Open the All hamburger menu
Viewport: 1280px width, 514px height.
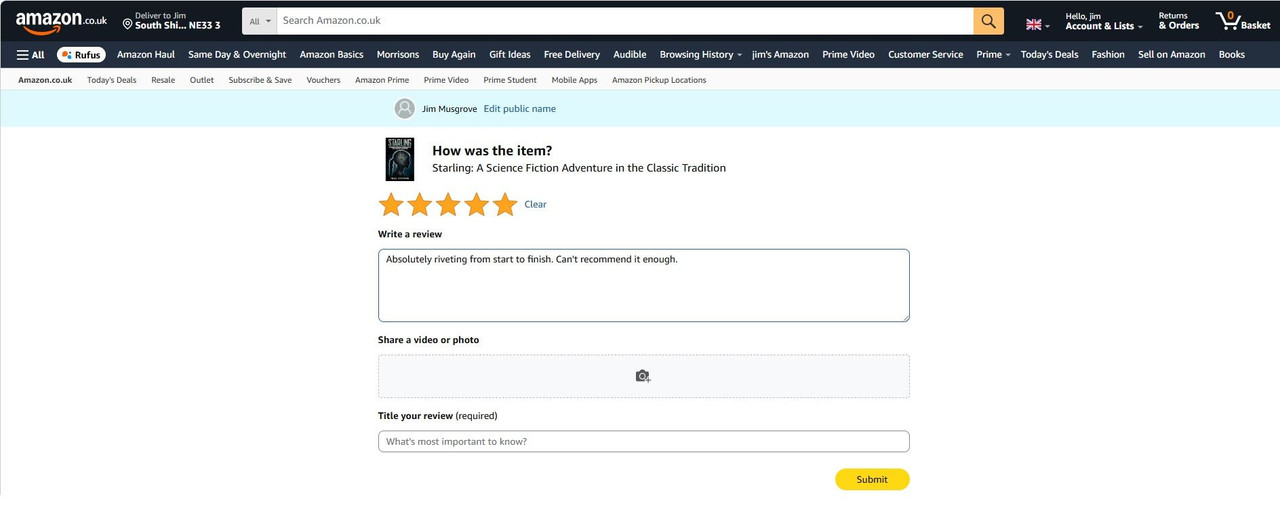[30, 55]
